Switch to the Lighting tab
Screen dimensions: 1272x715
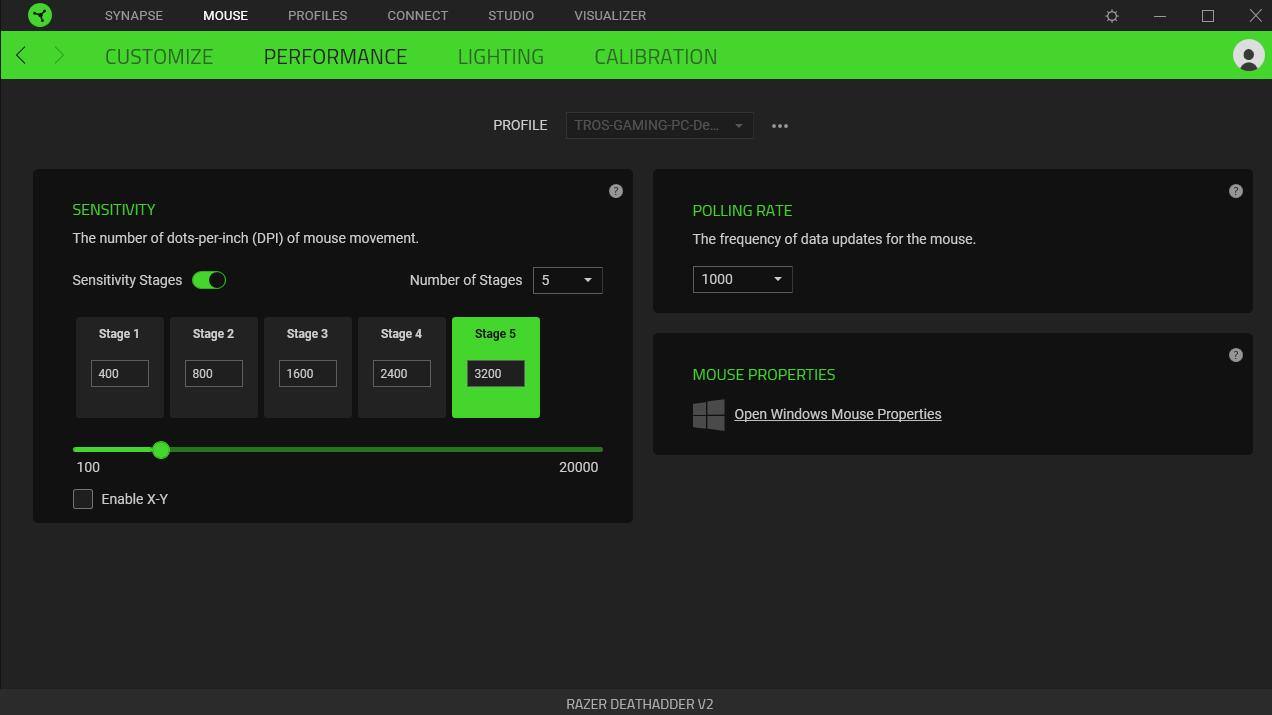(x=500, y=56)
